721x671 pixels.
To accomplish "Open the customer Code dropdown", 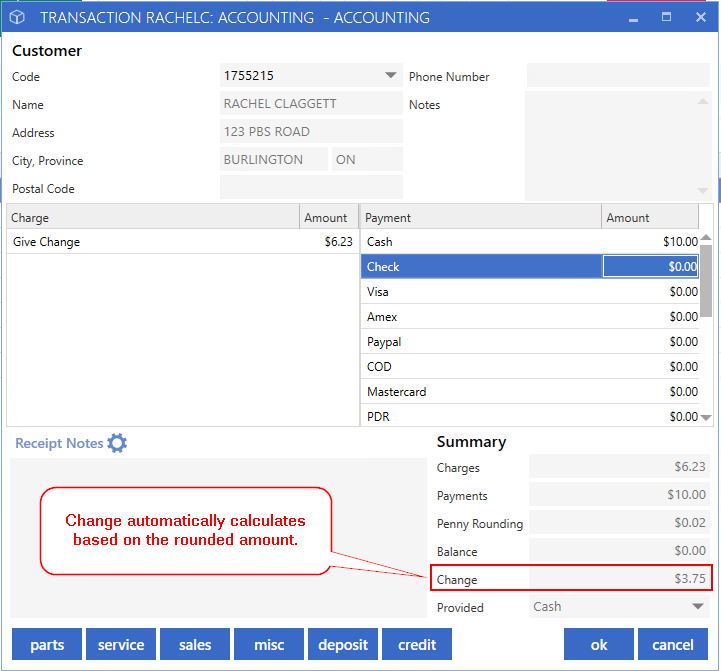I will click(390, 75).
